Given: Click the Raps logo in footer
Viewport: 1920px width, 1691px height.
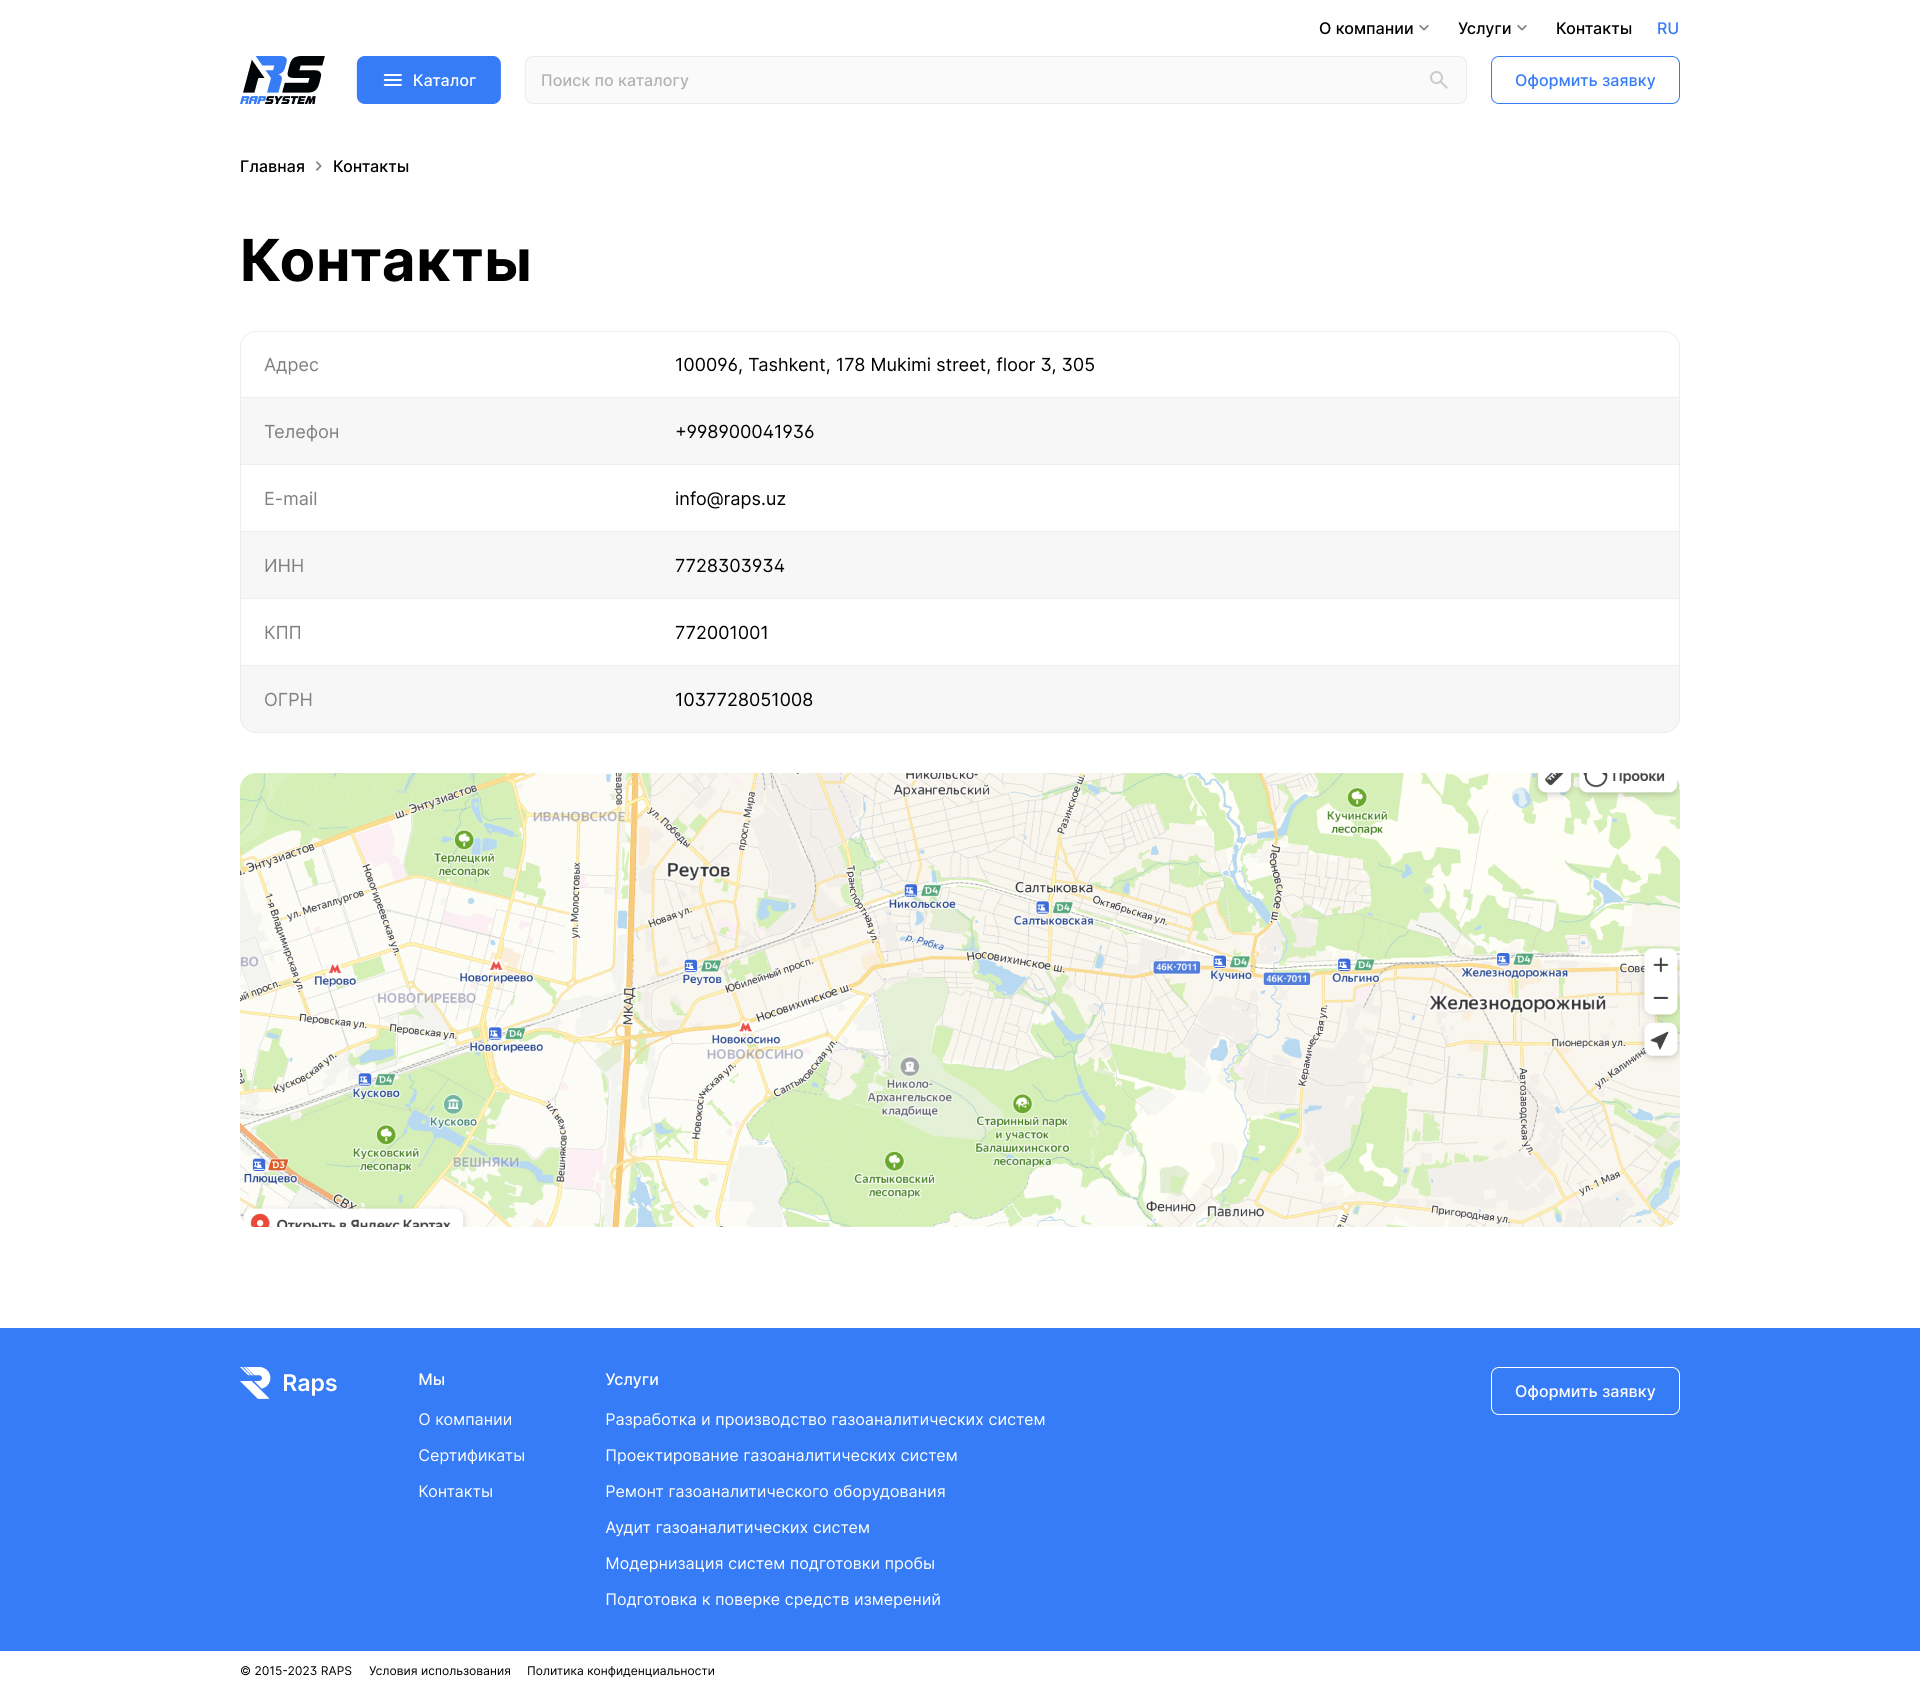Looking at the screenshot, I should click(288, 1383).
